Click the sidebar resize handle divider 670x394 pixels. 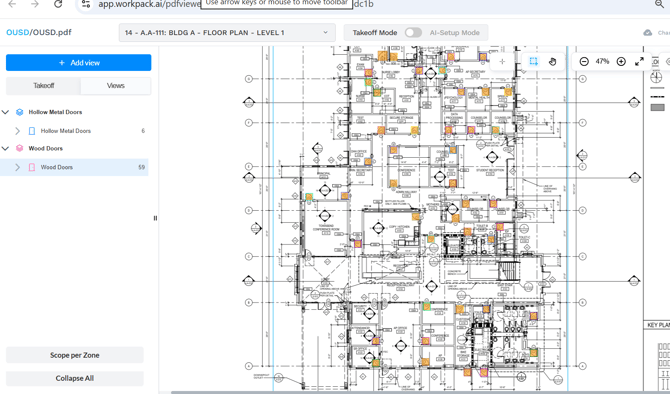click(155, 218)
